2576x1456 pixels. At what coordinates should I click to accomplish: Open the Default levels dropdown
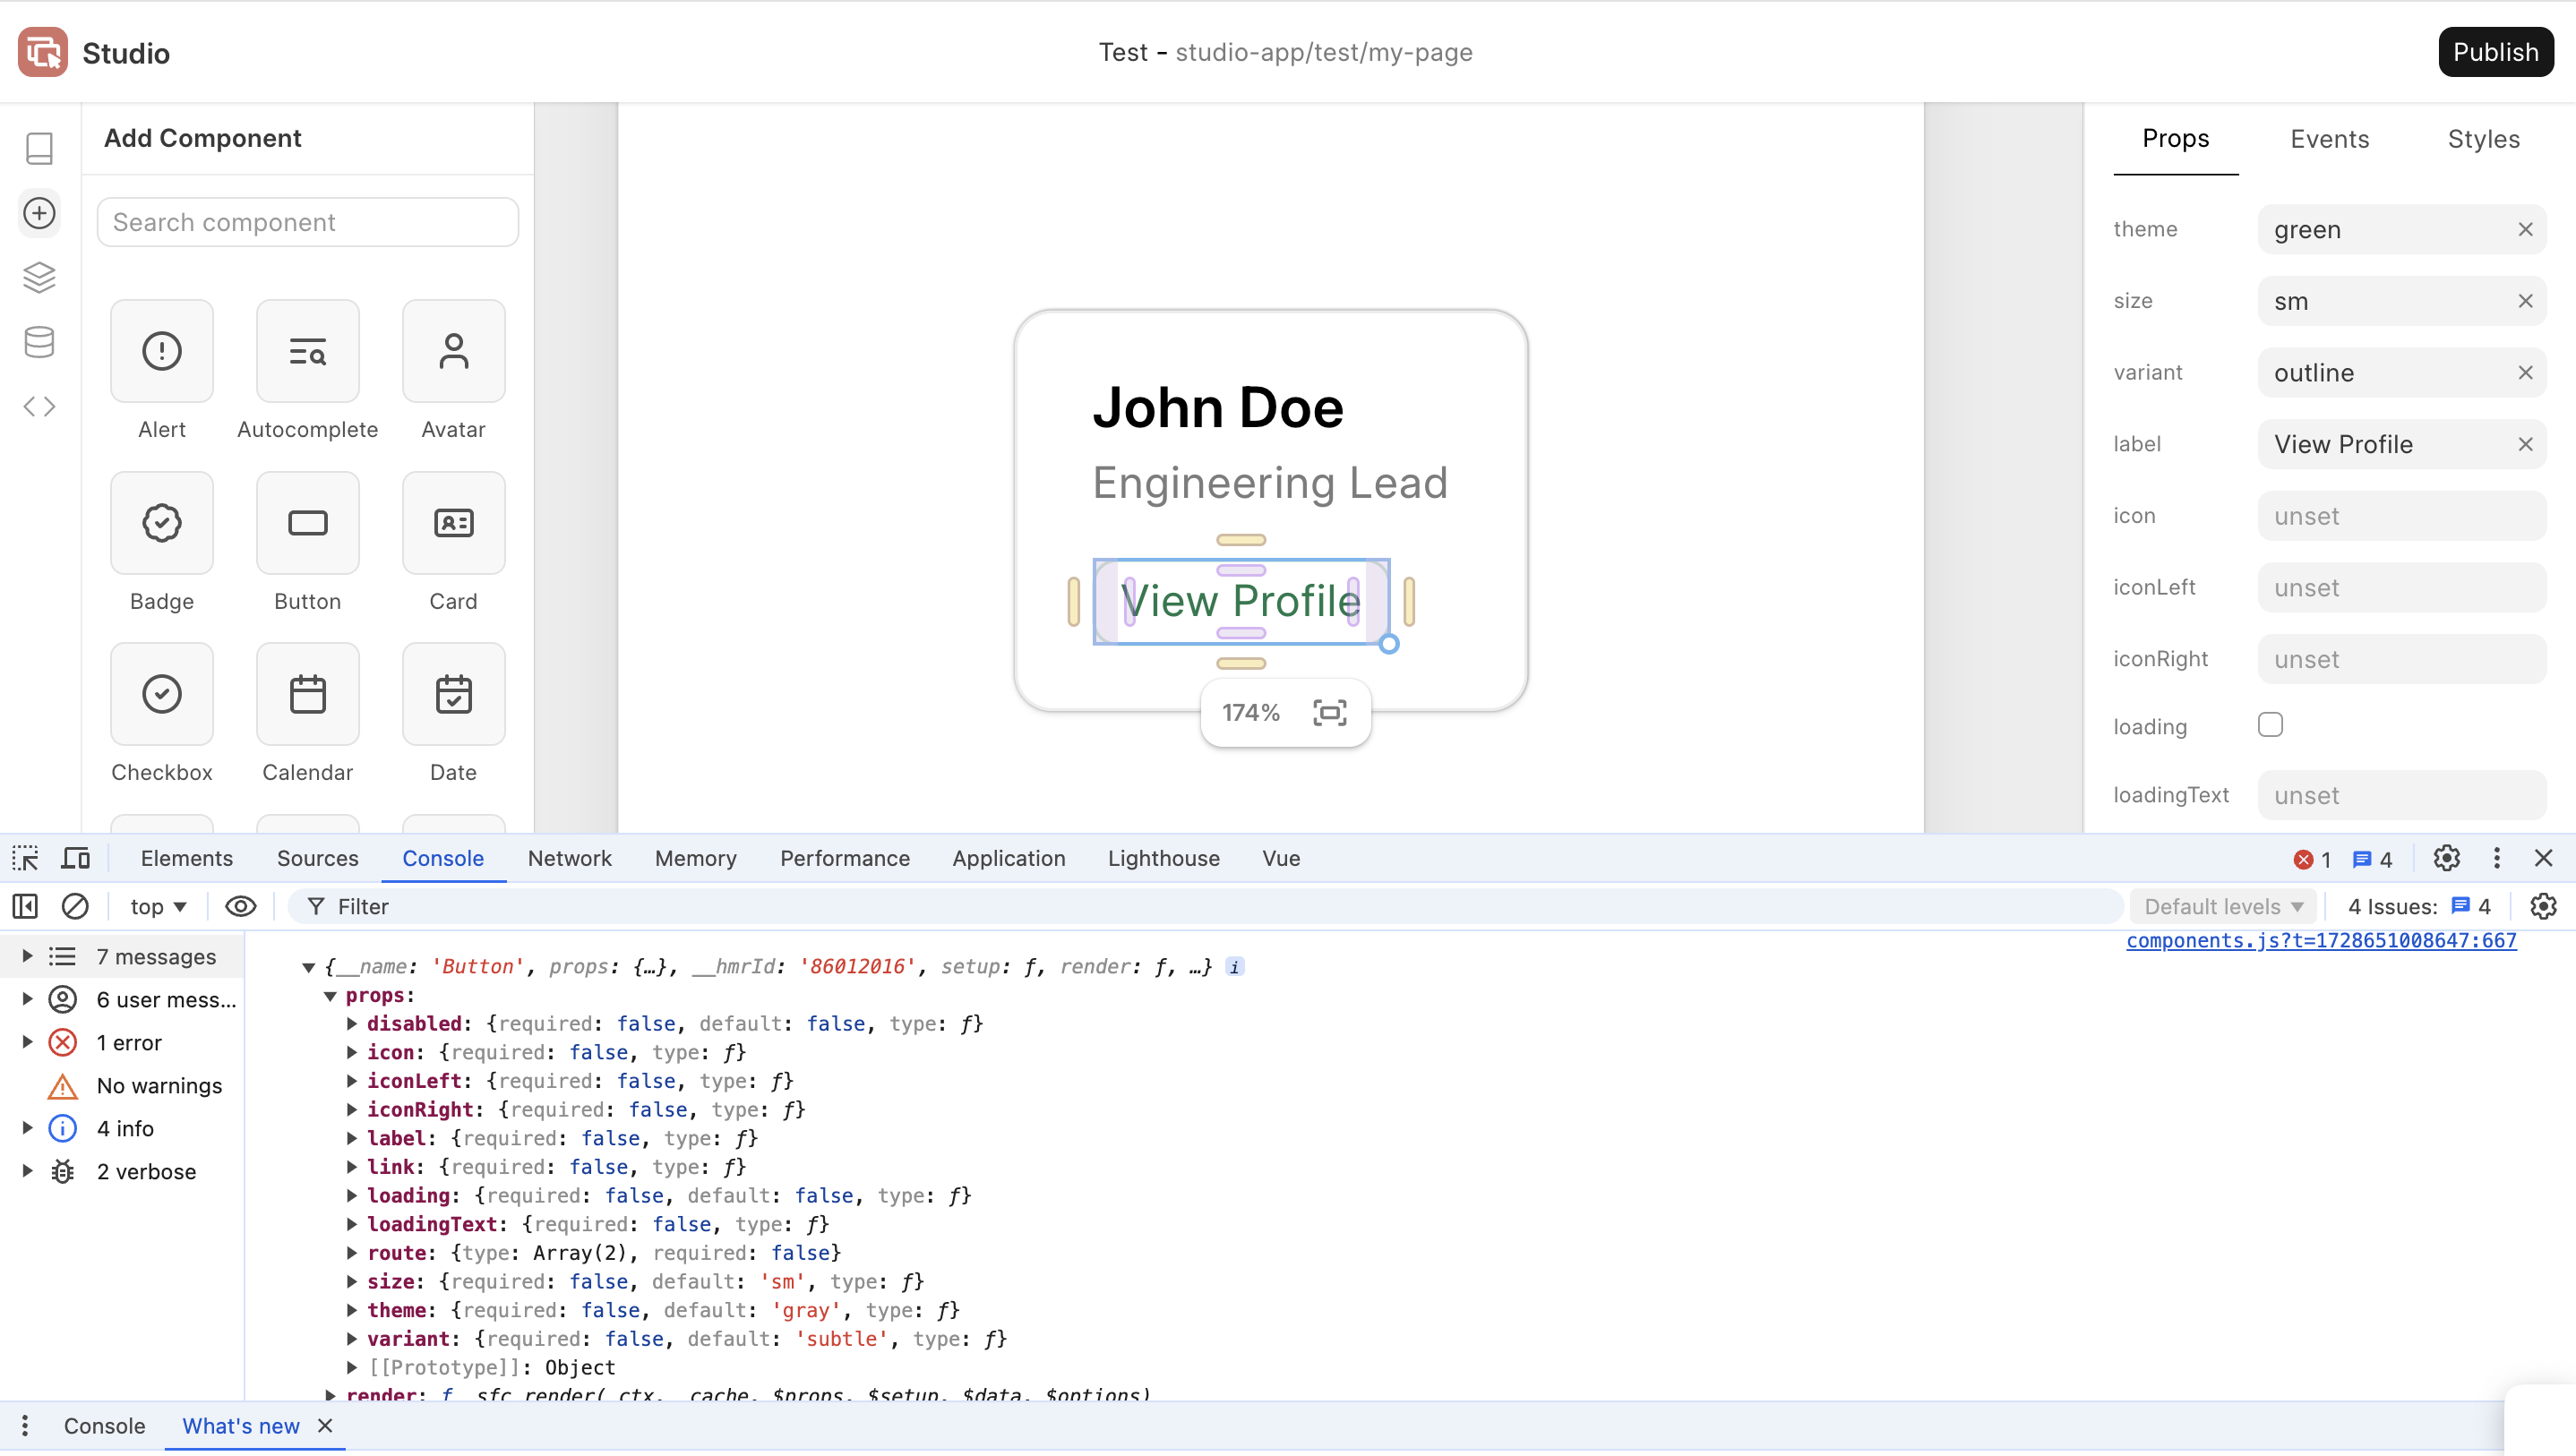pyautogui.click(x=2223, y=906)
